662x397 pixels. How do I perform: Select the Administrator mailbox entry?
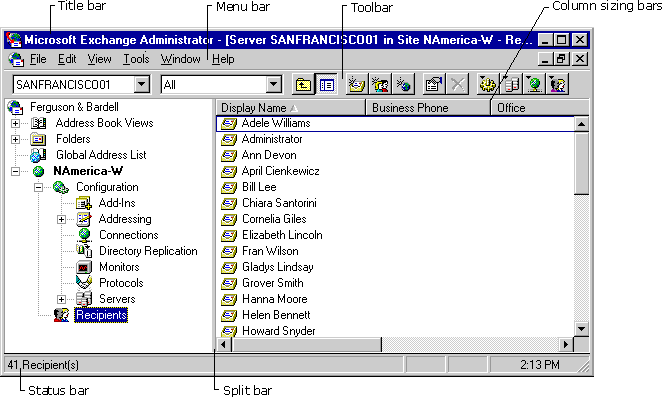tap(272, 139)
